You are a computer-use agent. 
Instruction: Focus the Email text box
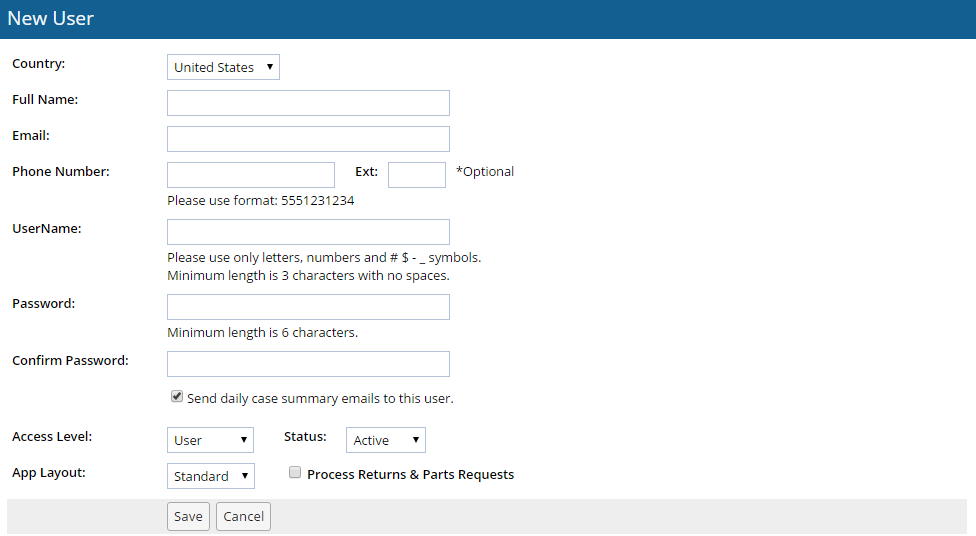(x=308, y=139)
